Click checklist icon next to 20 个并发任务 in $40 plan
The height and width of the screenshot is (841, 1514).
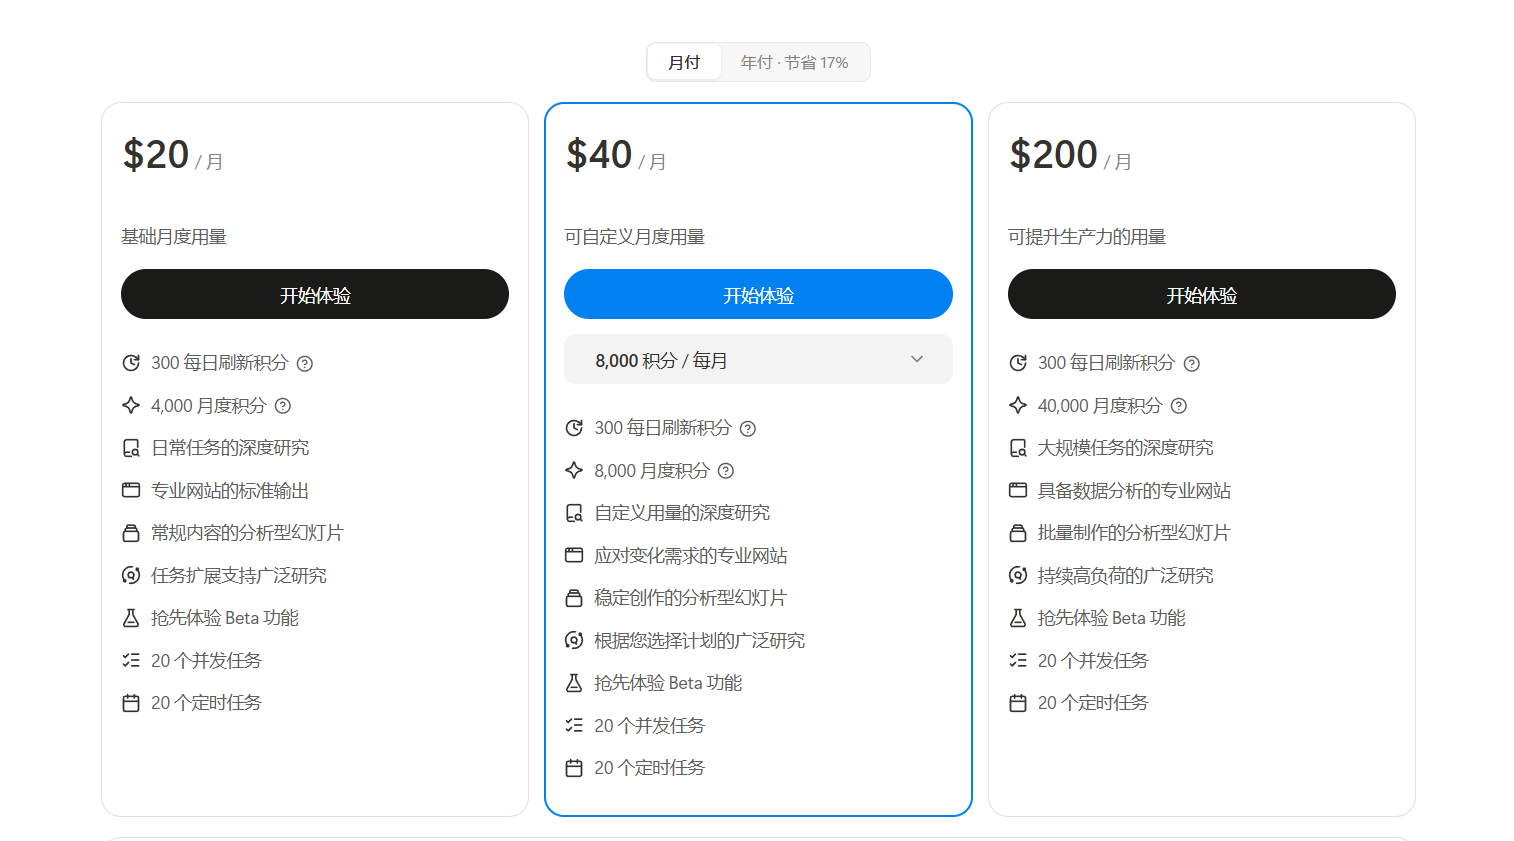click(x=574, y=725)
